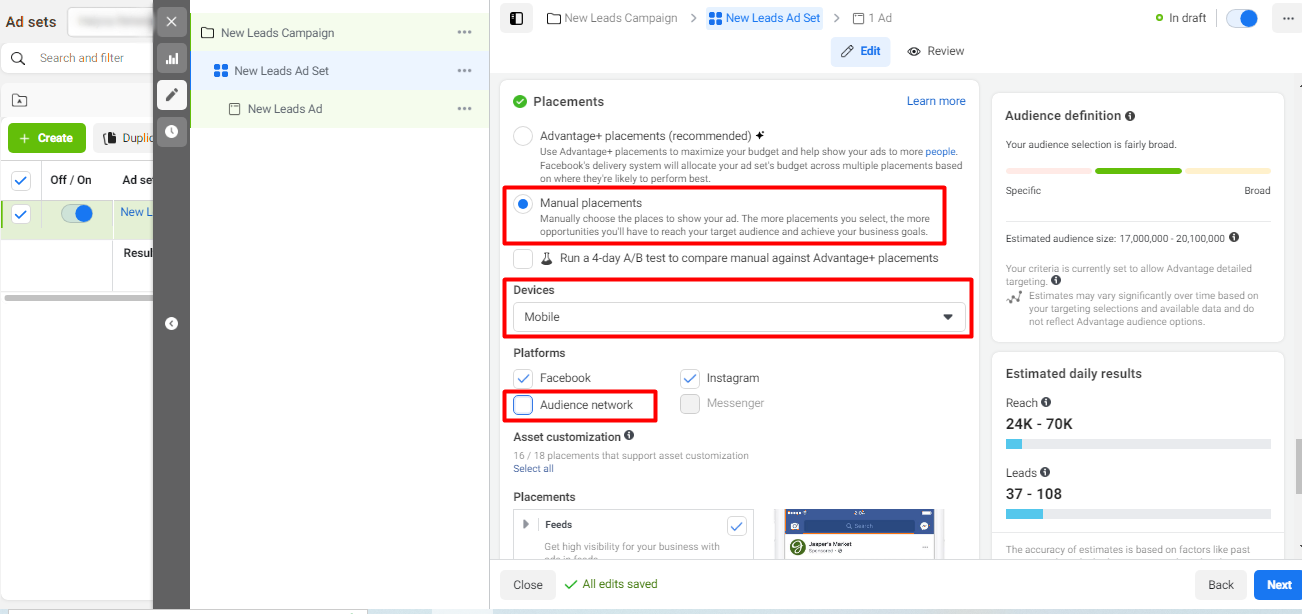Open more options for New Leads Ad Set
Viewport: 1302px width, 614px height.
tap(464, 71)
